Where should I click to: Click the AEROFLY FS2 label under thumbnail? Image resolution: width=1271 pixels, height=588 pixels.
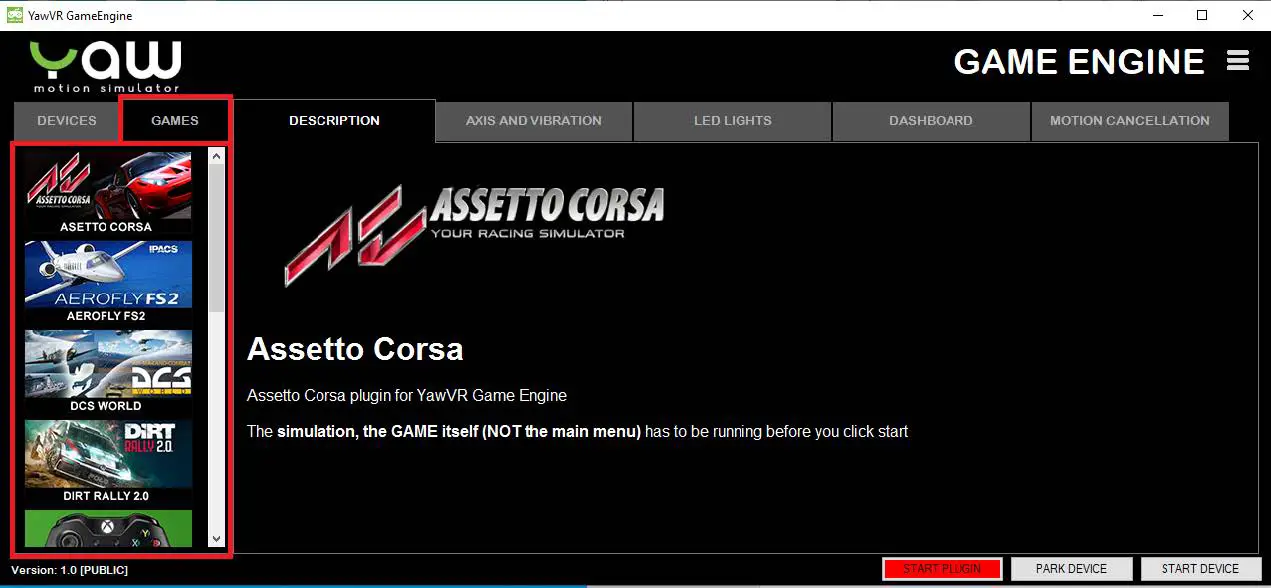click(107, 316)
